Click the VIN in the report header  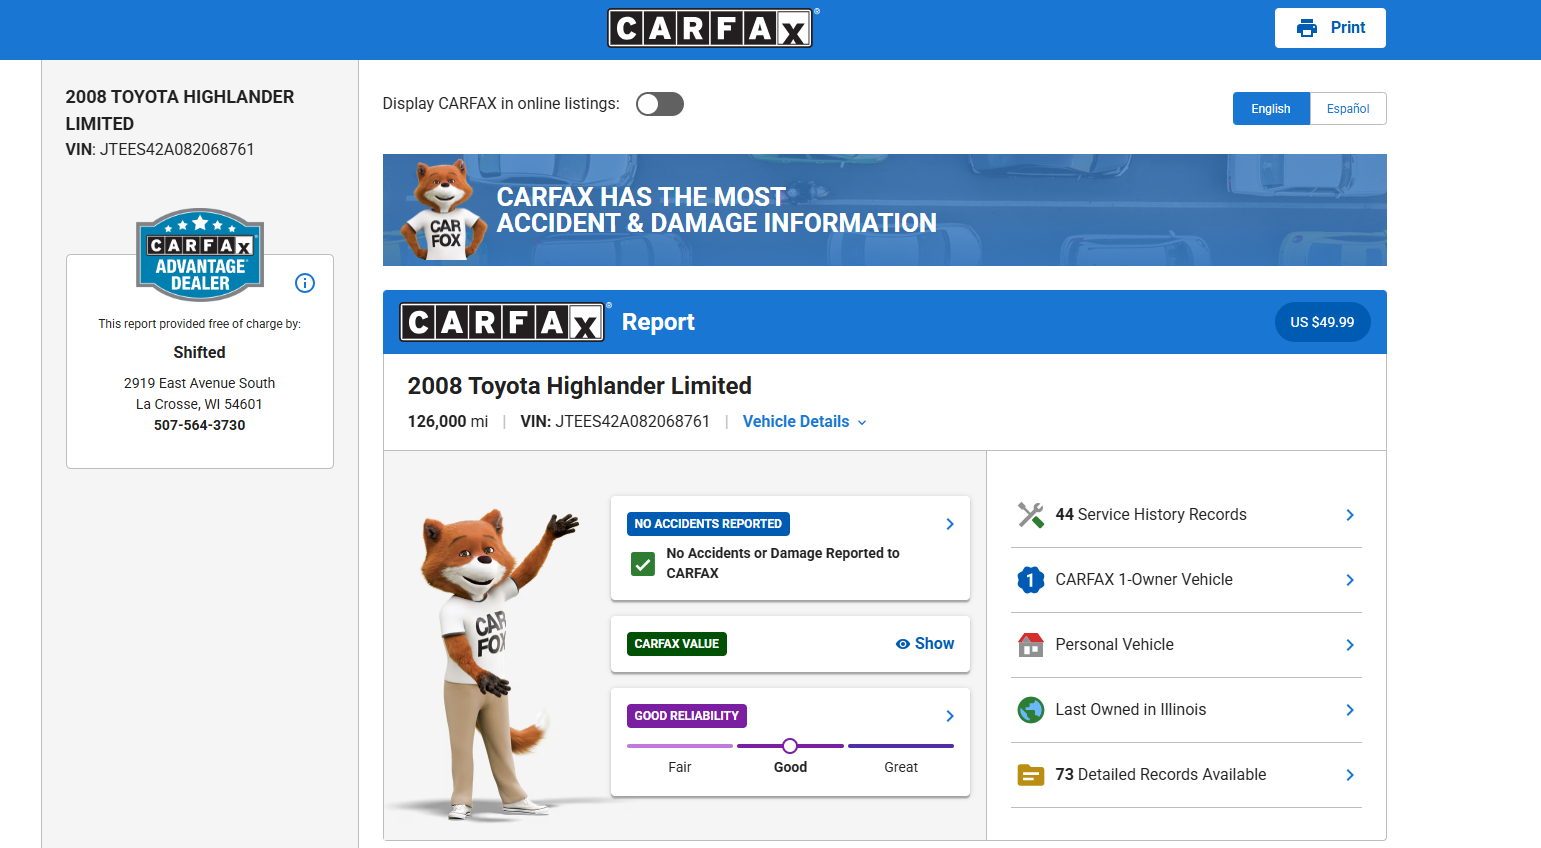click(x=615, y=422)
